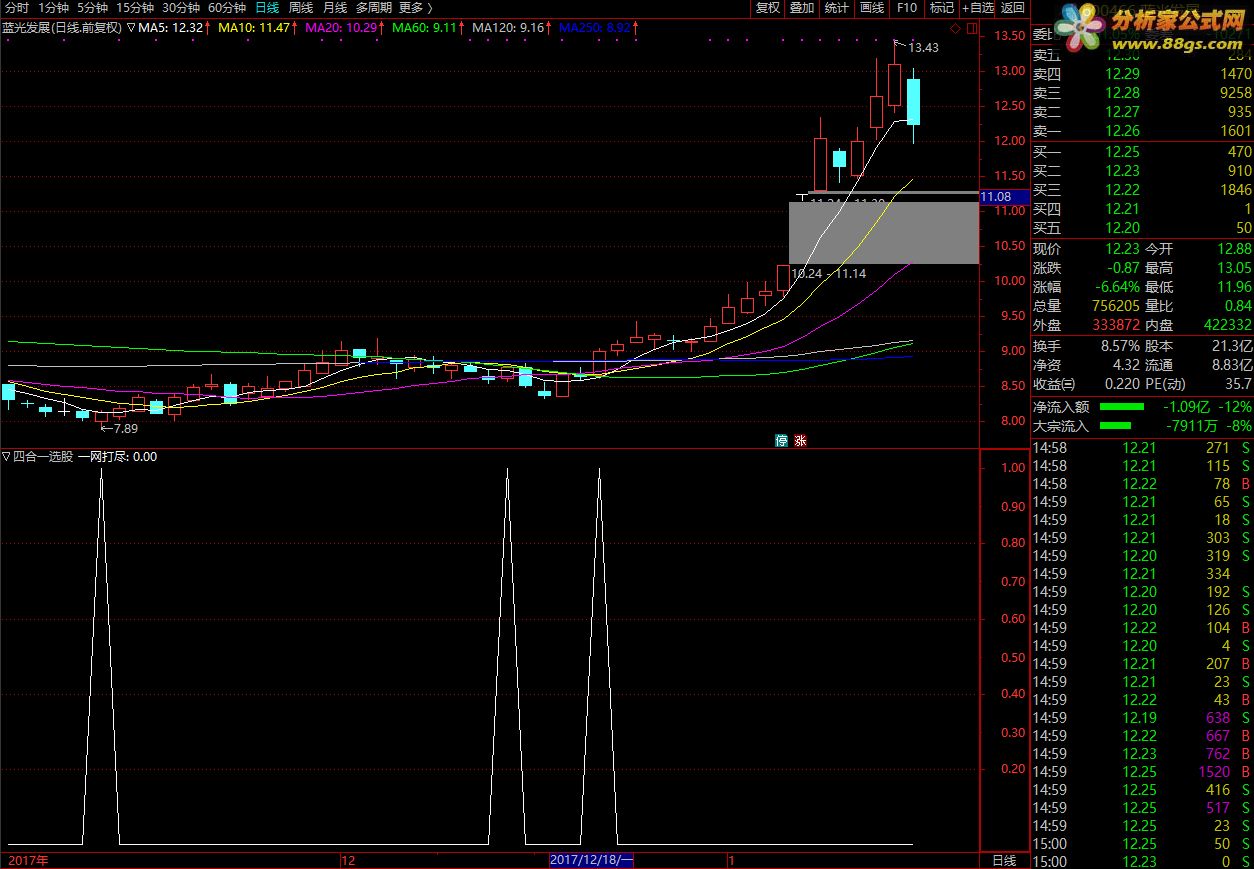Click the 2017/12/18/一 date marker on time axis
Image resolution: width=1254 pixels, height=869 pixels.
coord(592,860)
